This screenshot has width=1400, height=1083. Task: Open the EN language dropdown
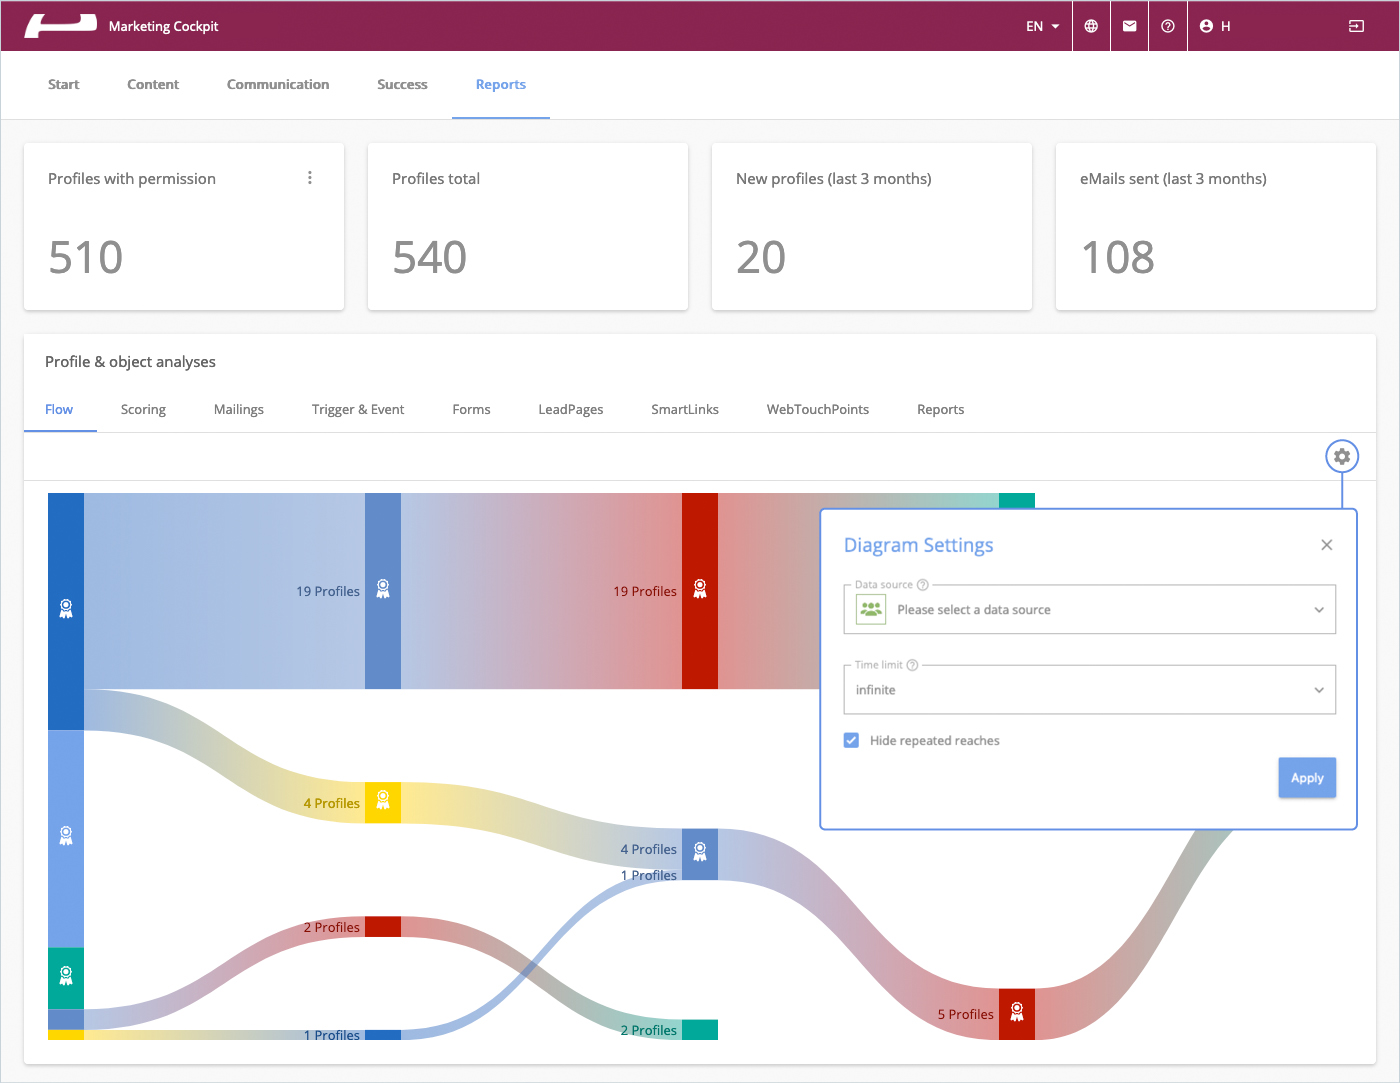(1042, 26)
